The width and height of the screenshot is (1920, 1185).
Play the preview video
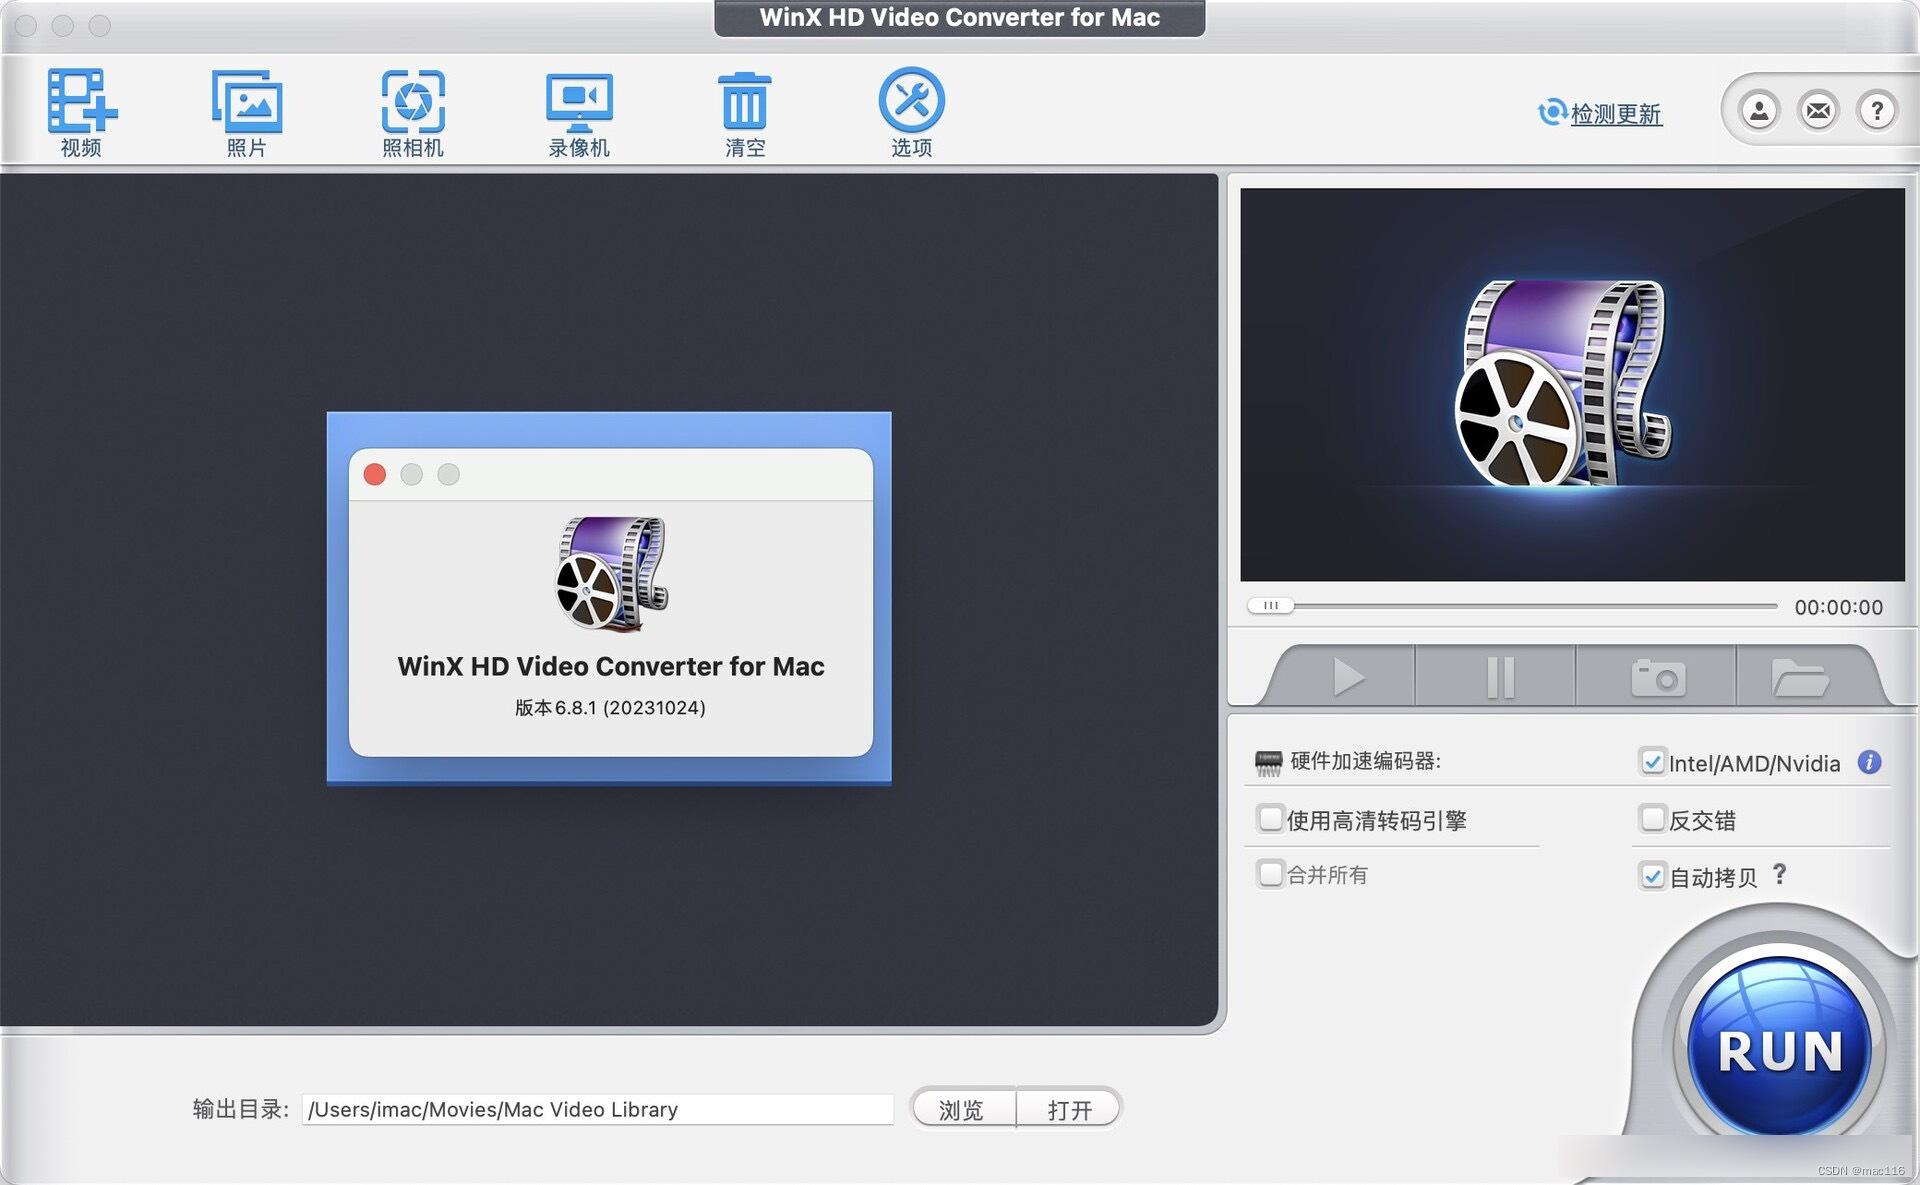tap(1348, 677)
